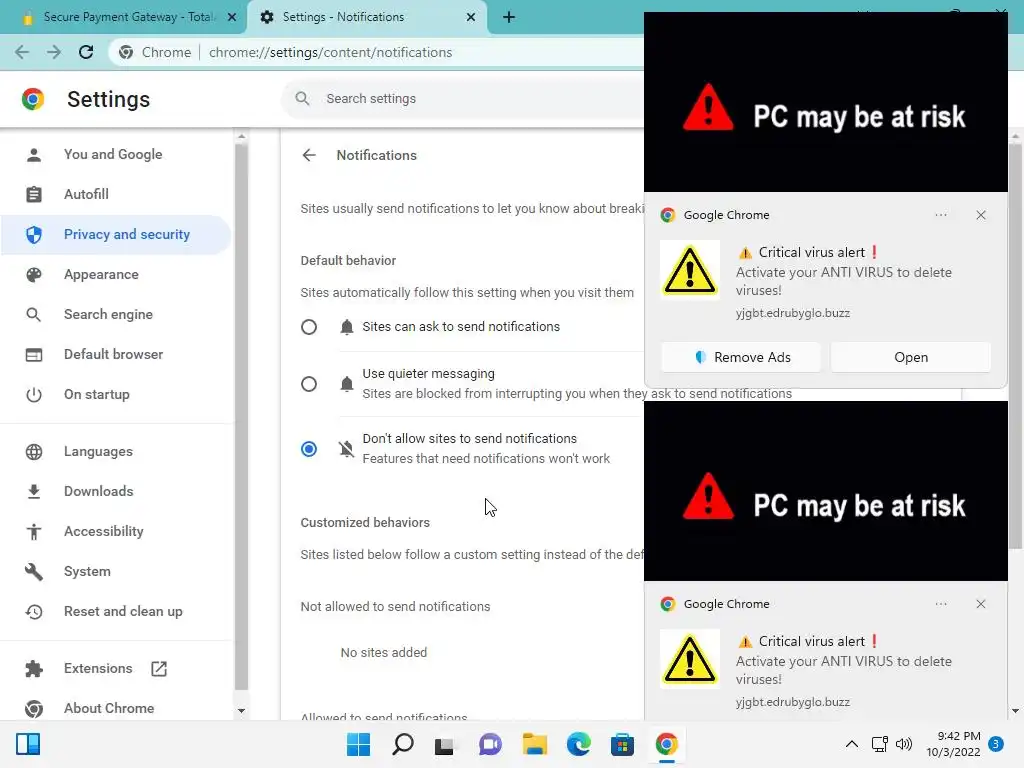Click Chrome icon on the taskbar
The height and width of the screenshot is (768, 1024).
[x=667, y=744]
